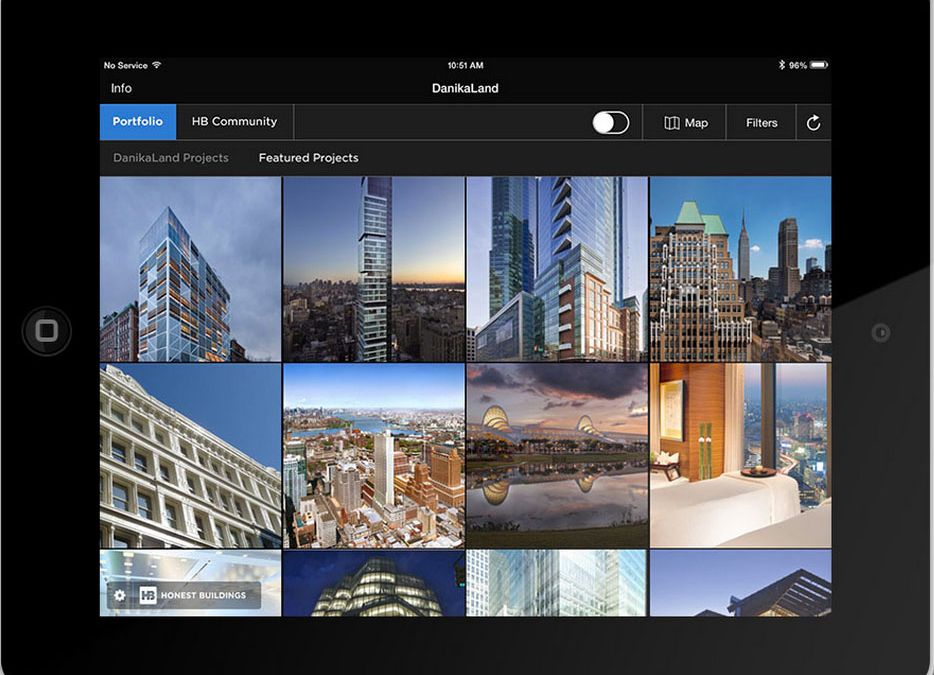Click the iPad home button
Screen dimensions: 934x675
click(x=46, y=331)
